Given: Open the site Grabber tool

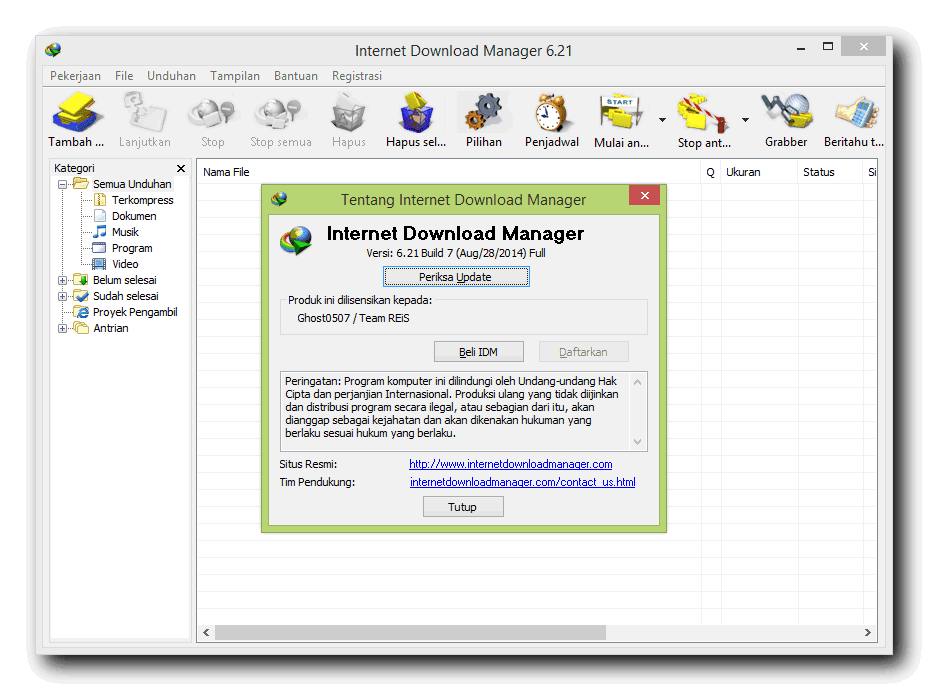Looking at the screenshot, I should (786, 110).
